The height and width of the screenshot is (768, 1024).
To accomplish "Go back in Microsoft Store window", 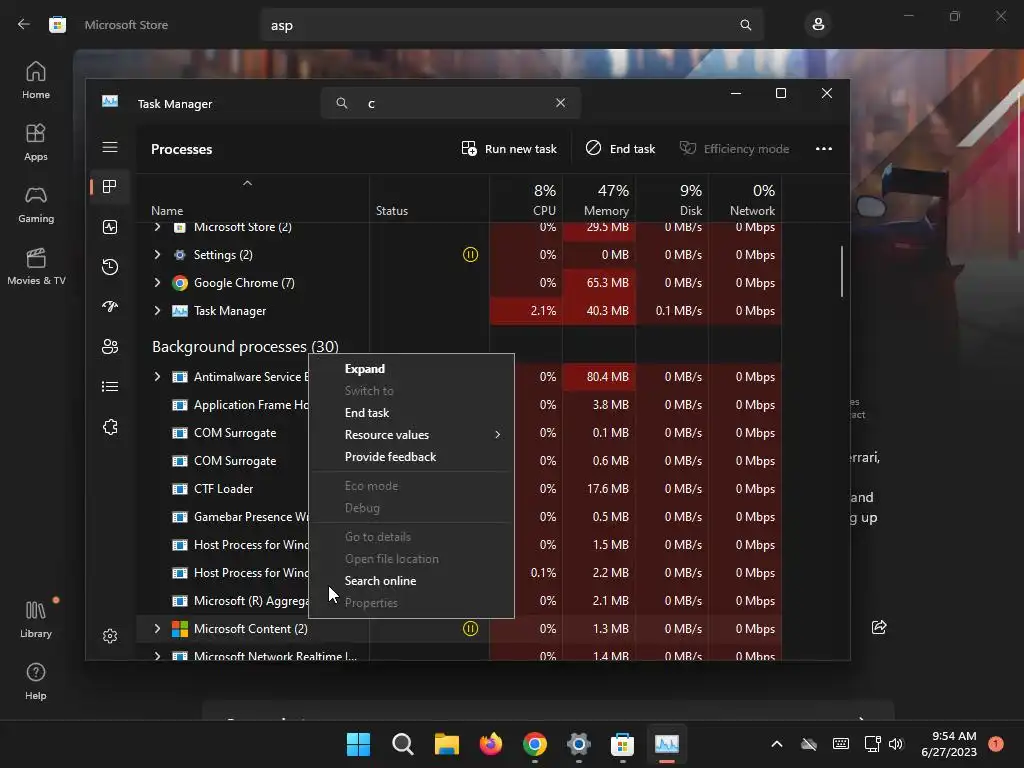I will (x=24, y=25).
